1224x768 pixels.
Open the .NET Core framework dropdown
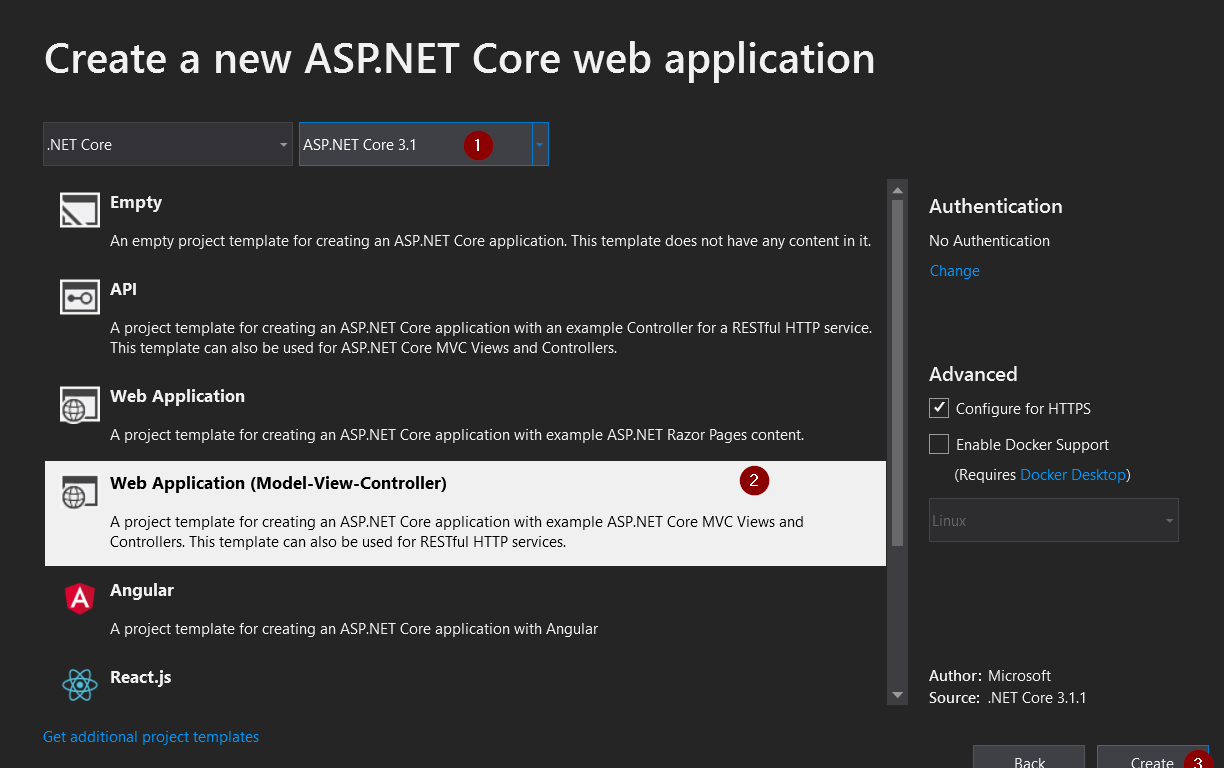click(168, 144)
